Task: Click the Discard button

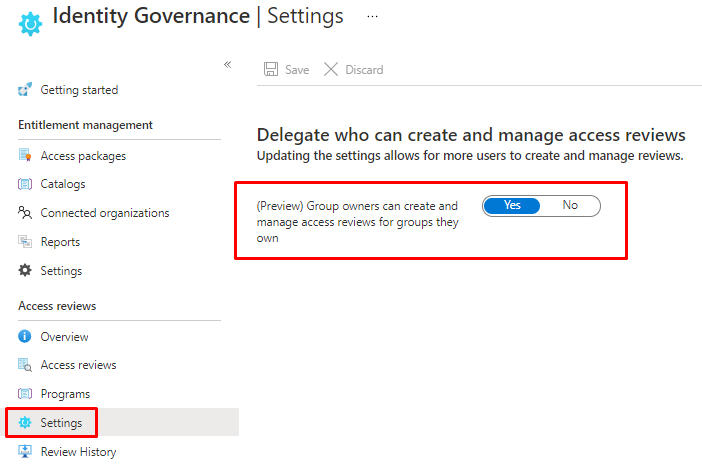Action: click(x=354, y=70)
